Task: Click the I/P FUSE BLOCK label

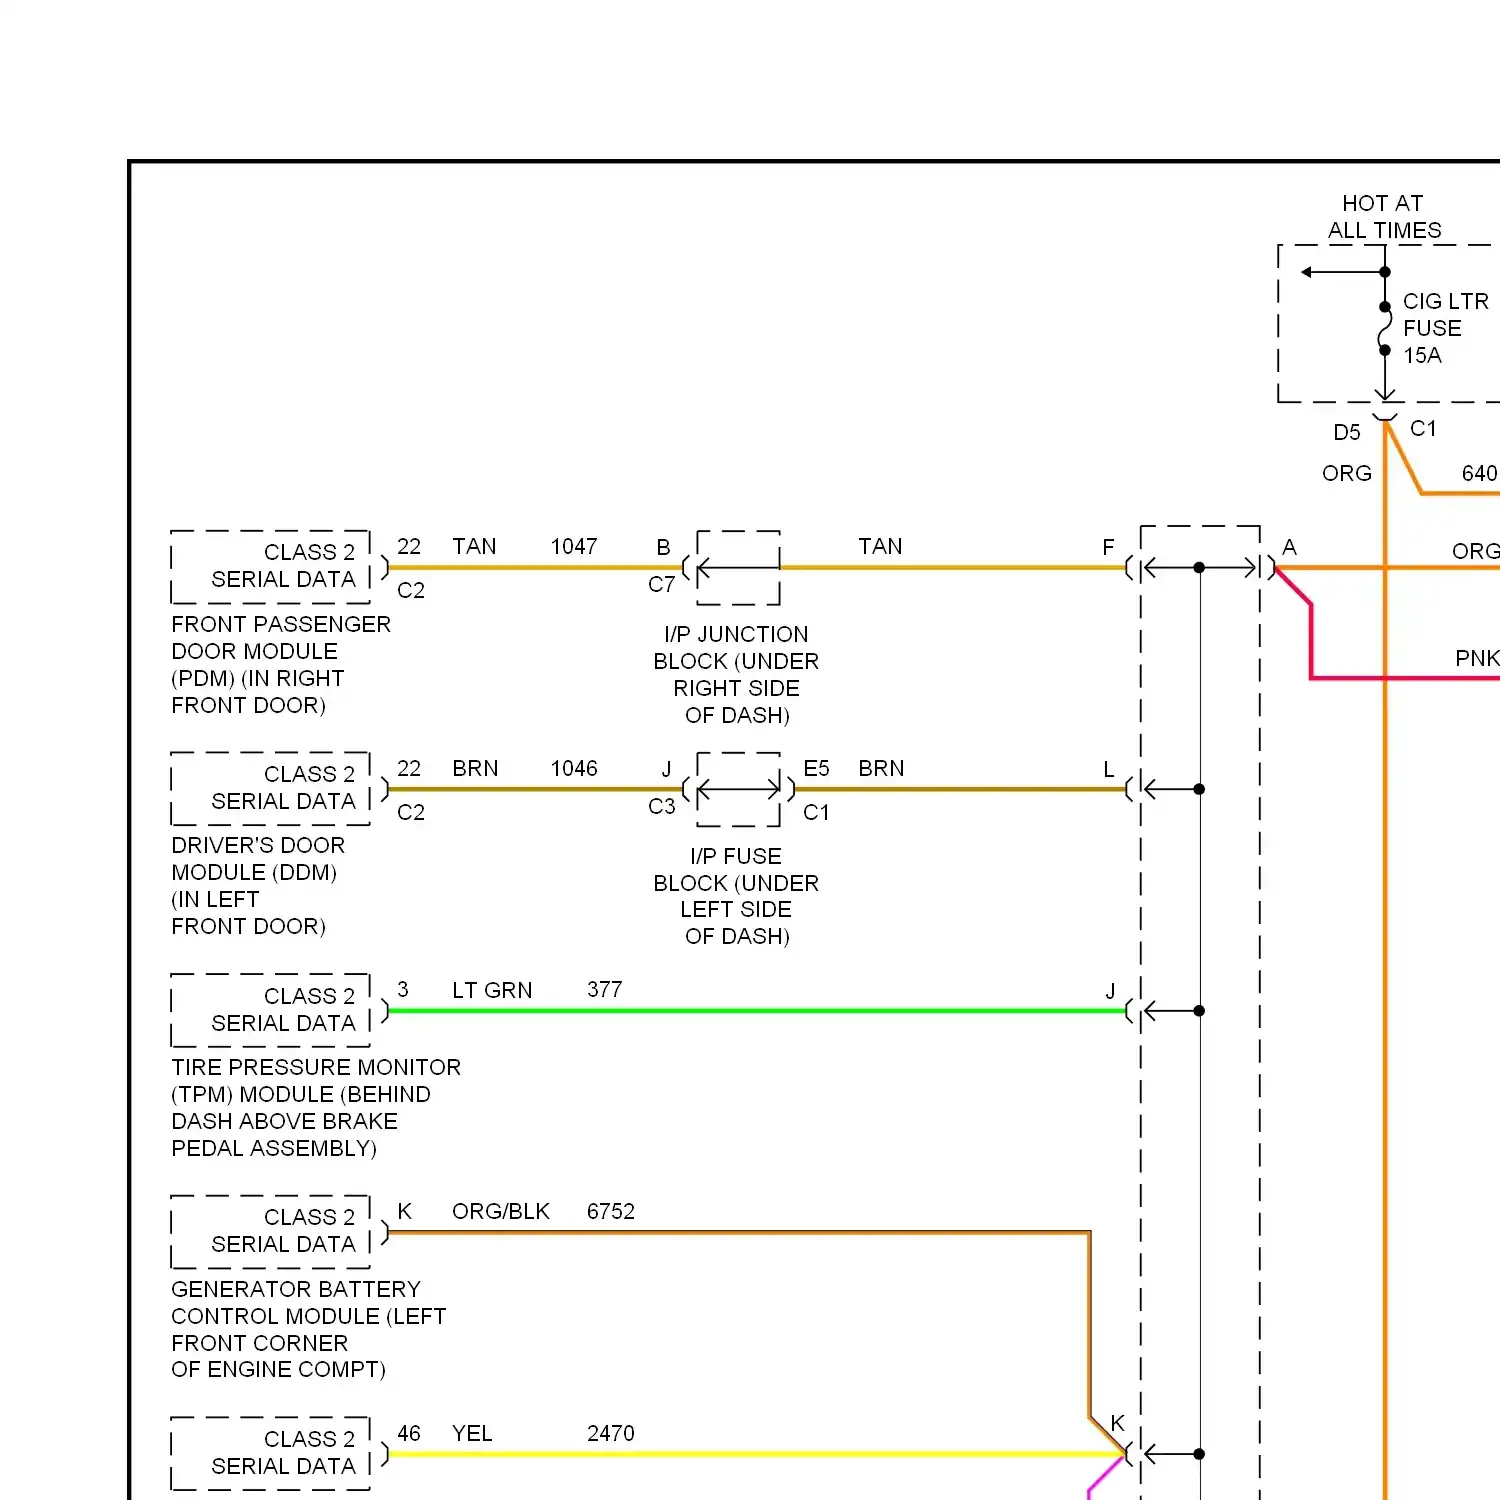Action: [737, 896]
